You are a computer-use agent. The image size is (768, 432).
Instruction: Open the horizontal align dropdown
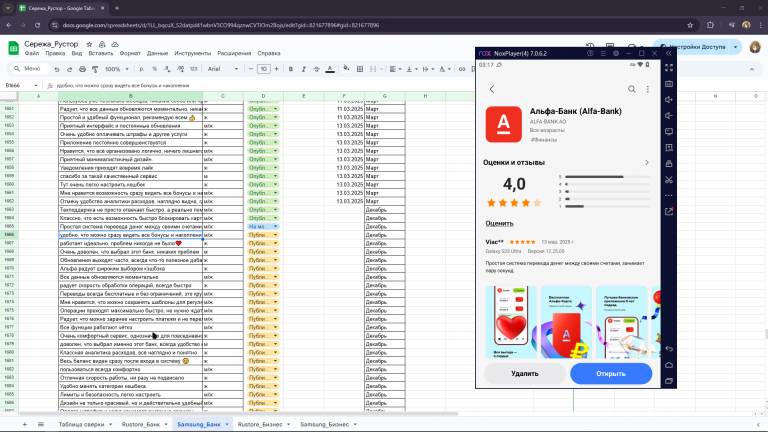(395, 69)
